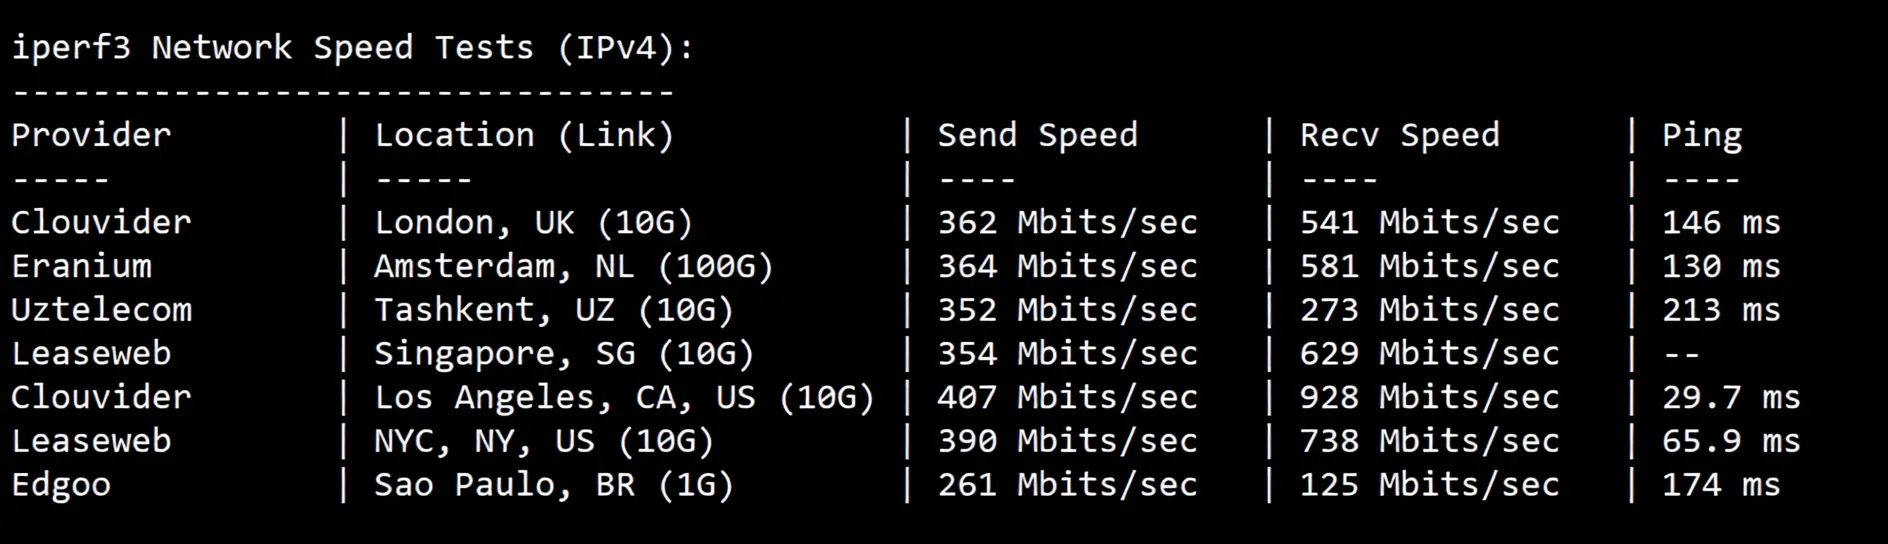The width and height of the screenshot is (1888, 544).
Task: Select the Eranium provider name
Action: point(81,266)
